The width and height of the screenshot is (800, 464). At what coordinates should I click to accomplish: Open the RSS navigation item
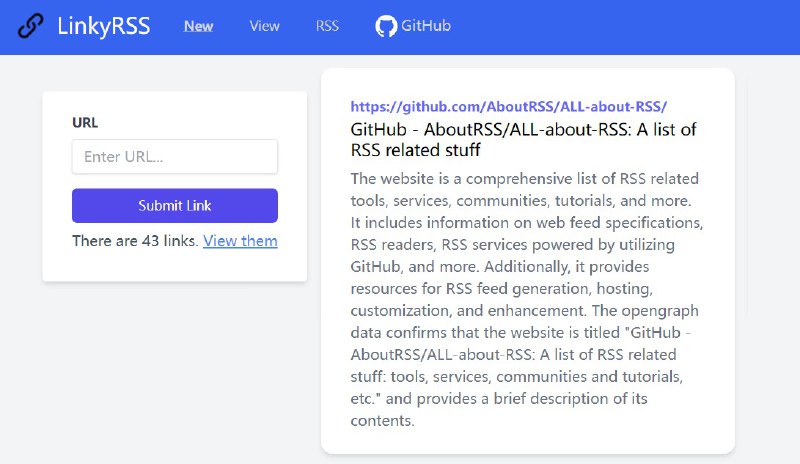(327, 26)
